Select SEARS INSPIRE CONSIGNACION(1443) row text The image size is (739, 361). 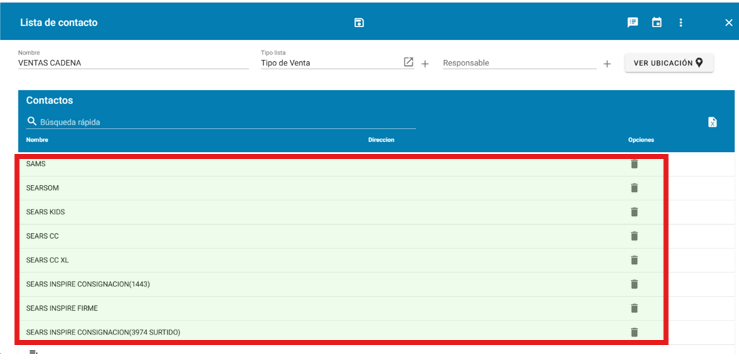point(88,284)
